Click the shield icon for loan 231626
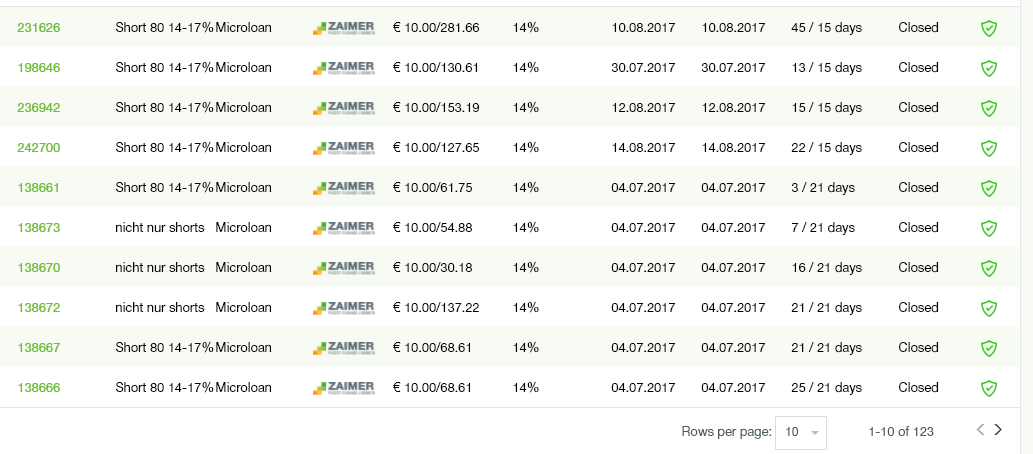Screen dimensions: 1033x454 [988, 28]
